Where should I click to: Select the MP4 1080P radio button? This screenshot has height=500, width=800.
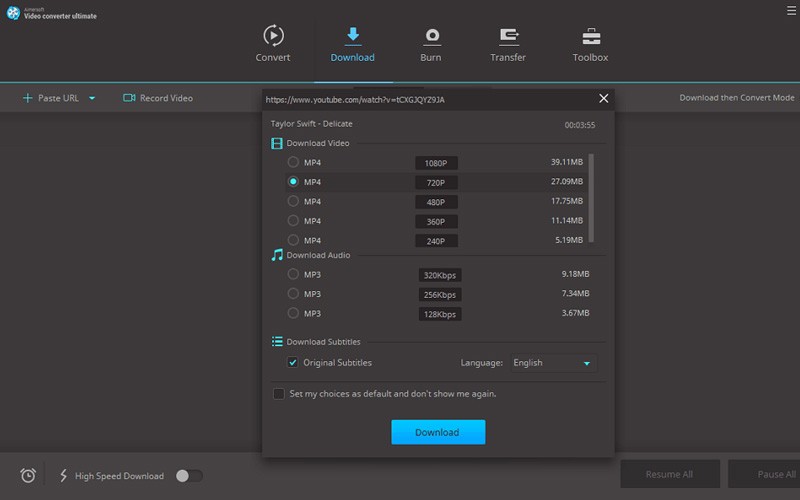click(293, 162)
